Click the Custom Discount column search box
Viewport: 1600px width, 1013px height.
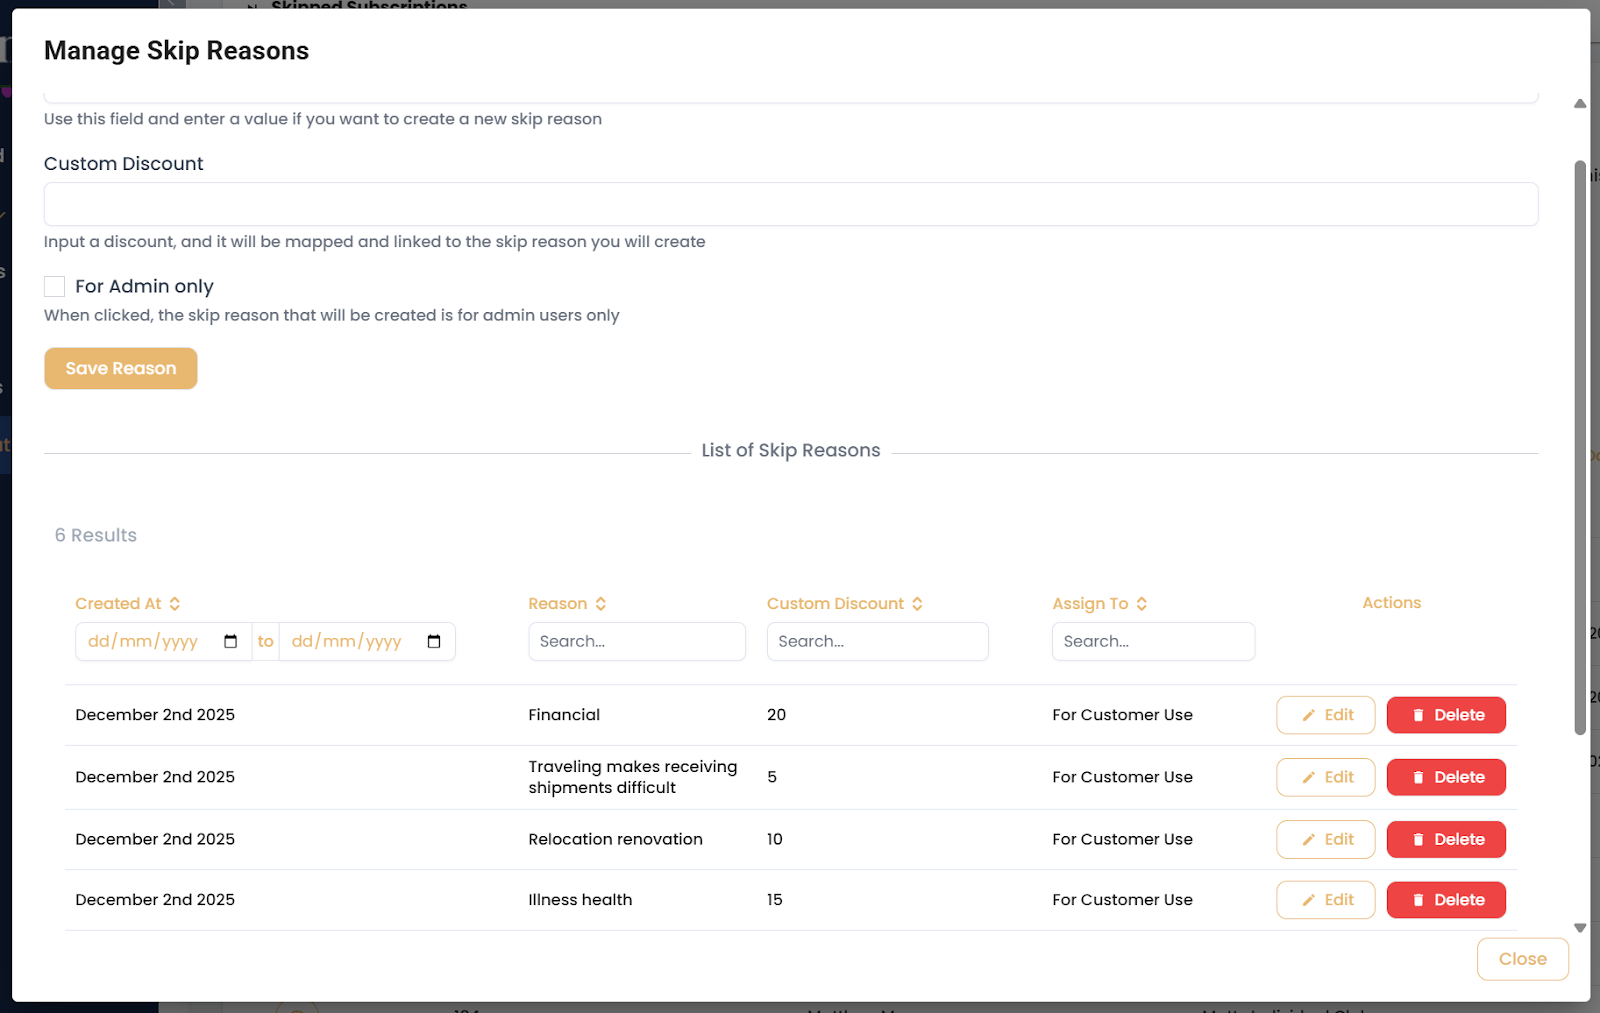tap(878, 642)
